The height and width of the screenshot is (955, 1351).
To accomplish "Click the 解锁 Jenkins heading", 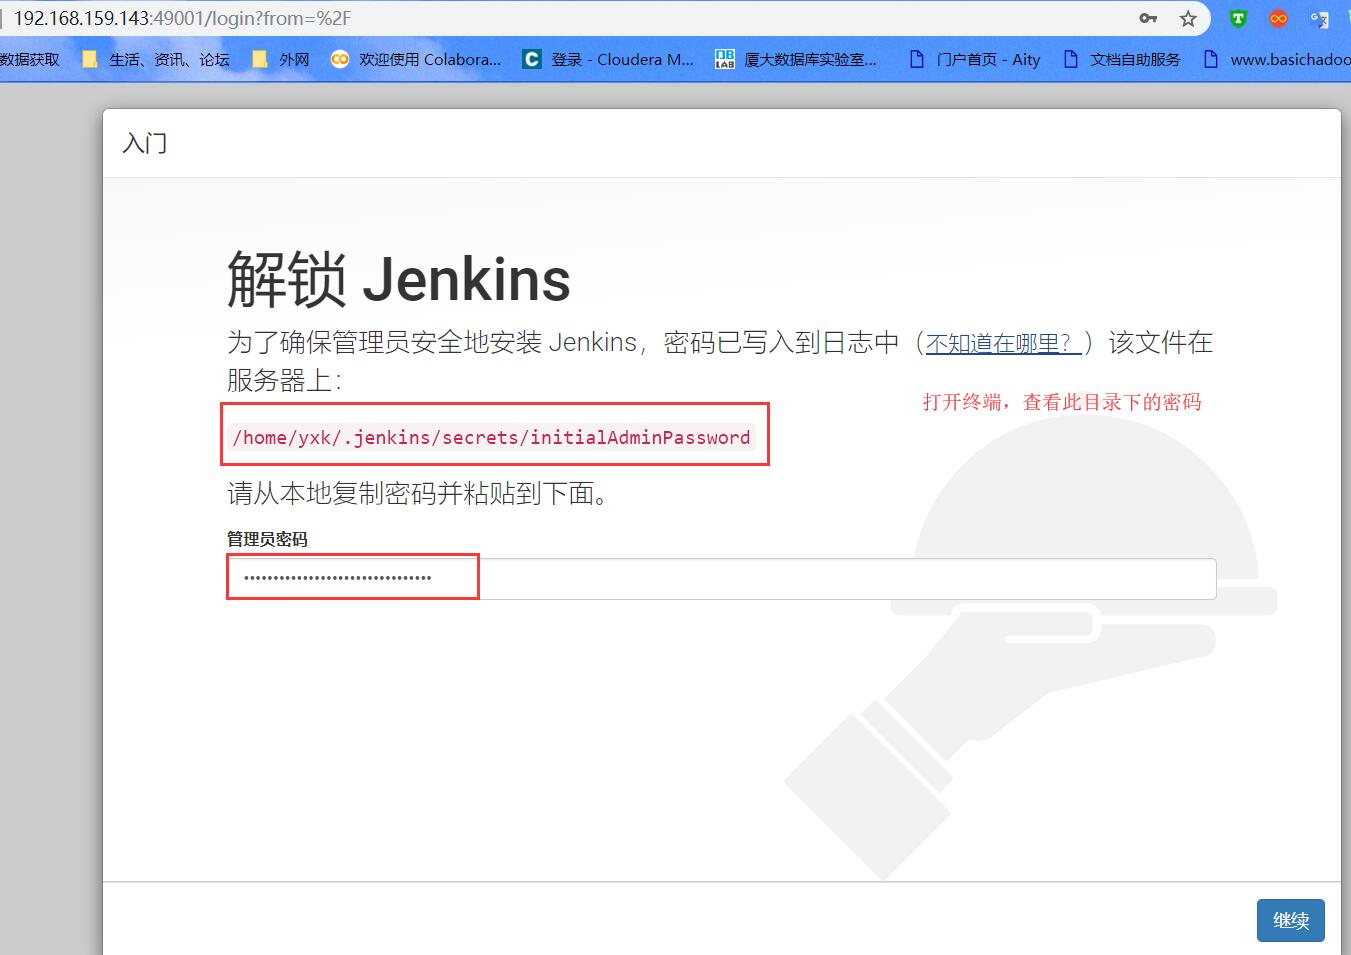I will click(x=399, y=278).
